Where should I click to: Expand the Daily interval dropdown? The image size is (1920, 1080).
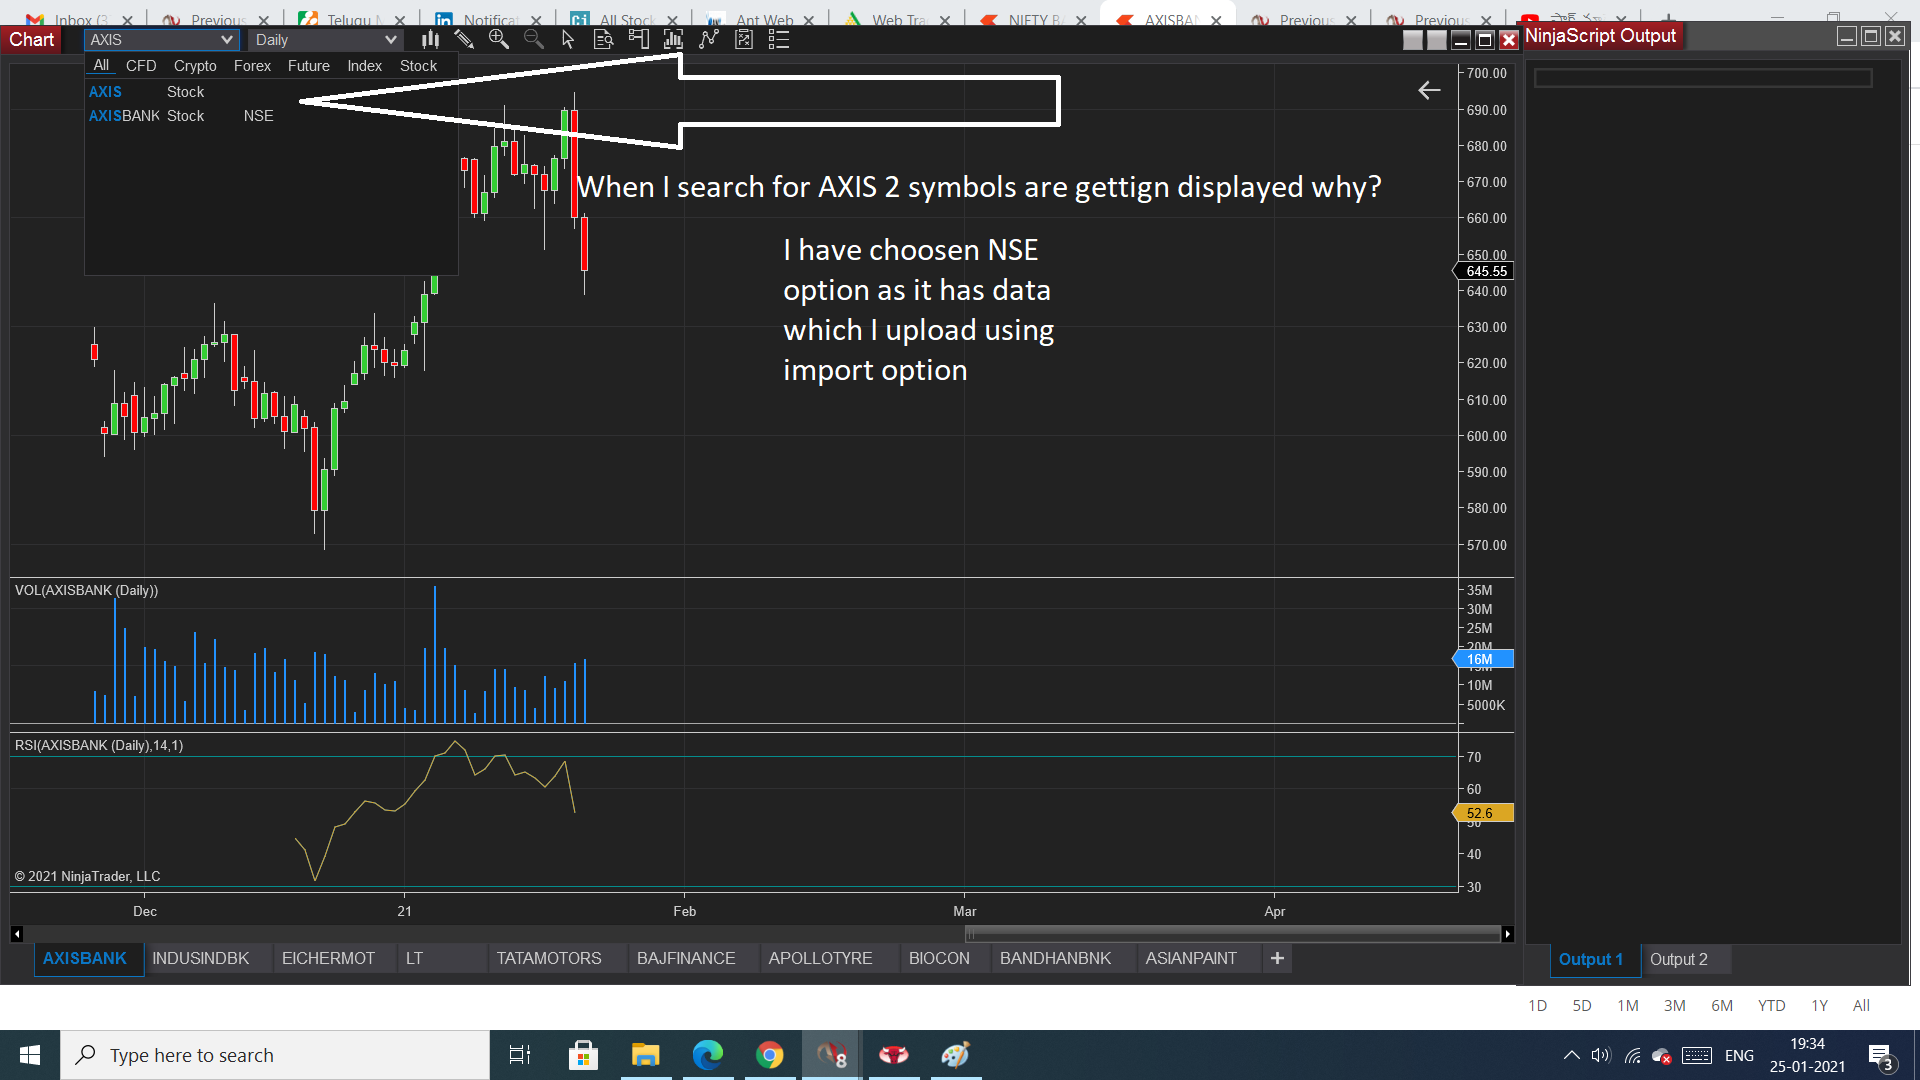point(390,40)
